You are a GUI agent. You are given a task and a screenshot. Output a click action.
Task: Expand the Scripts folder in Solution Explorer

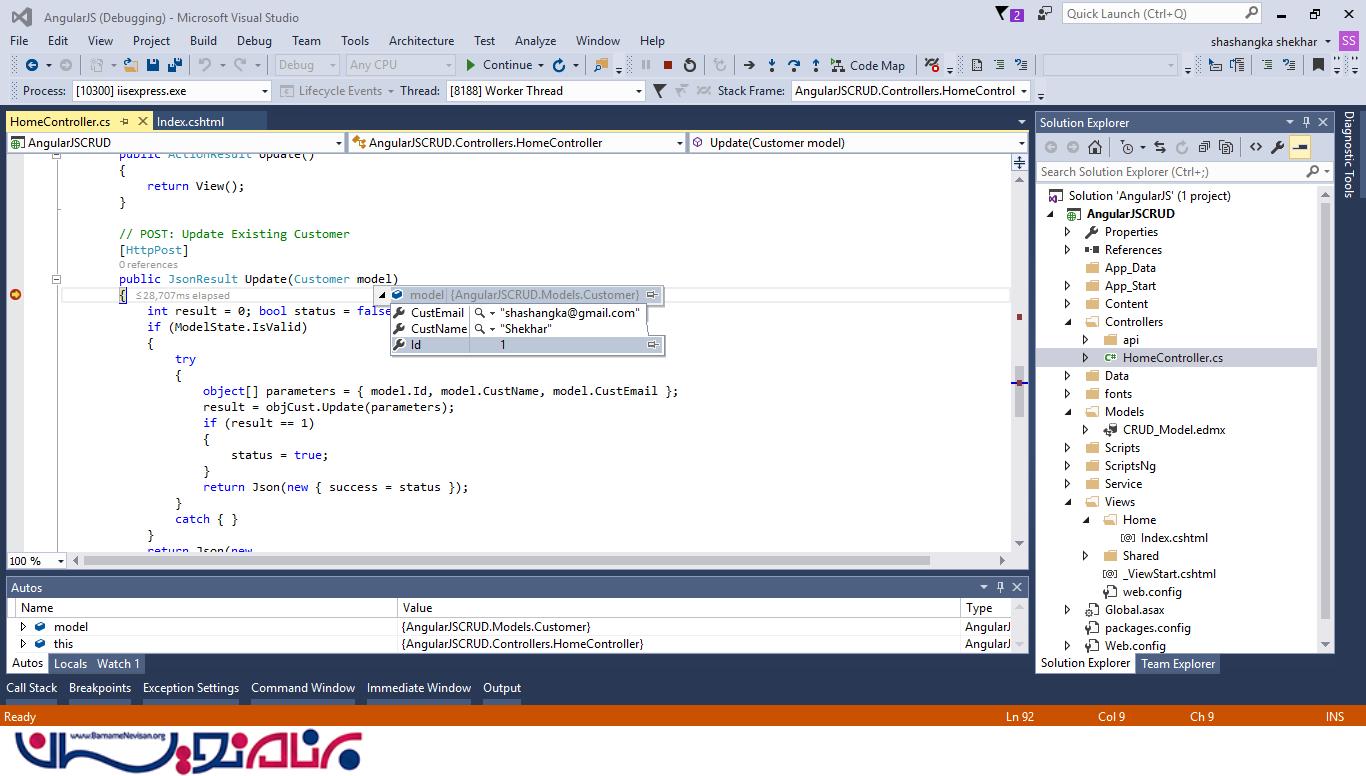tap(1067, 448)
